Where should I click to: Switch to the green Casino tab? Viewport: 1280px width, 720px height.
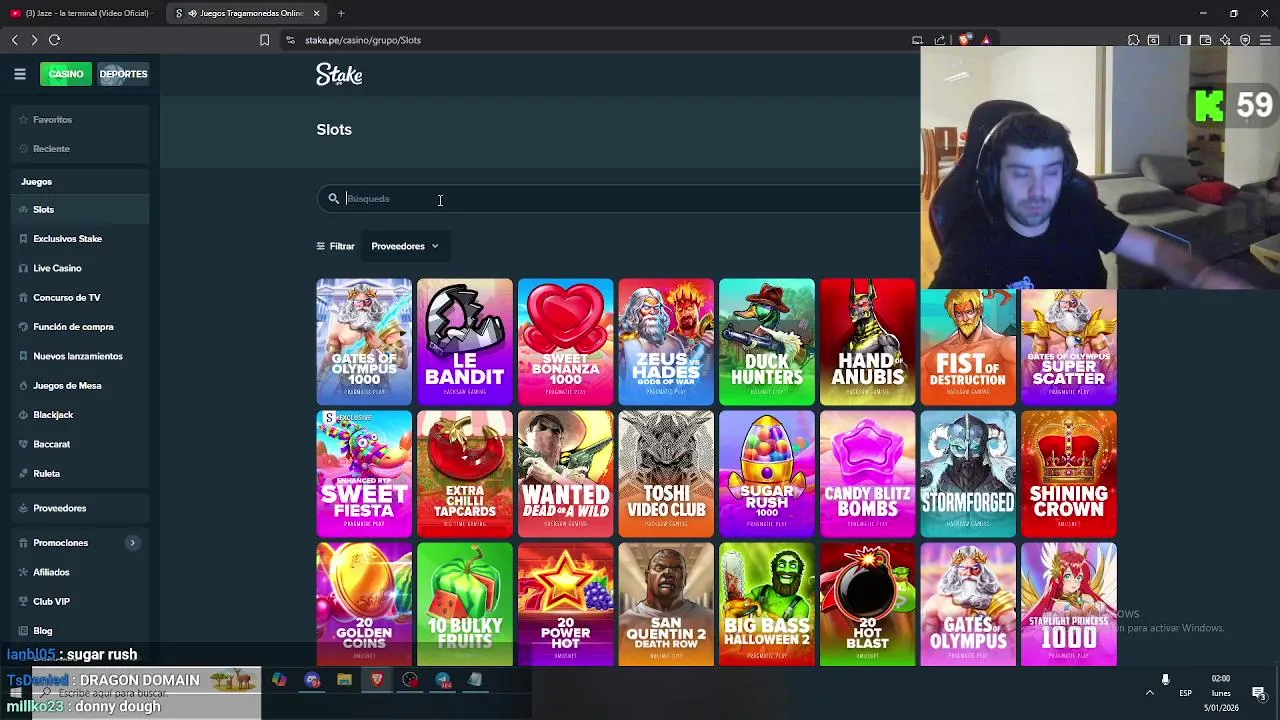point(66,74)
